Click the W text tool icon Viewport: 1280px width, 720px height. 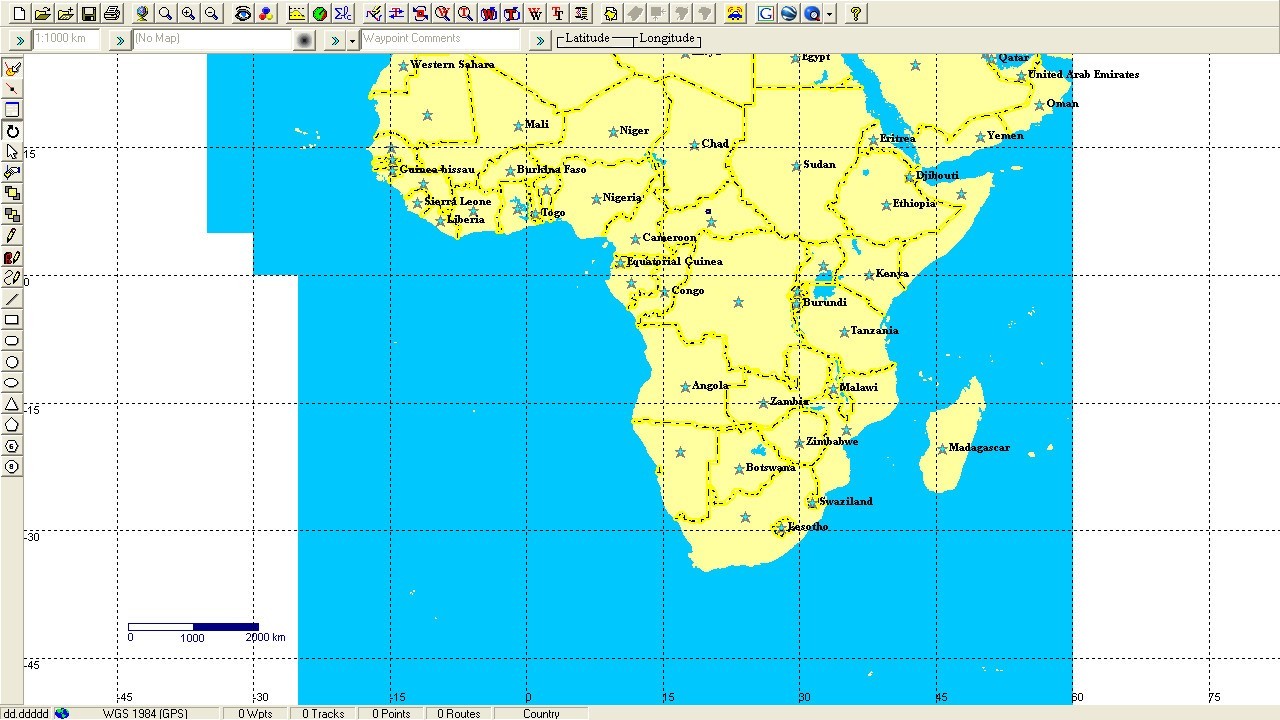(x=535, y=14)
